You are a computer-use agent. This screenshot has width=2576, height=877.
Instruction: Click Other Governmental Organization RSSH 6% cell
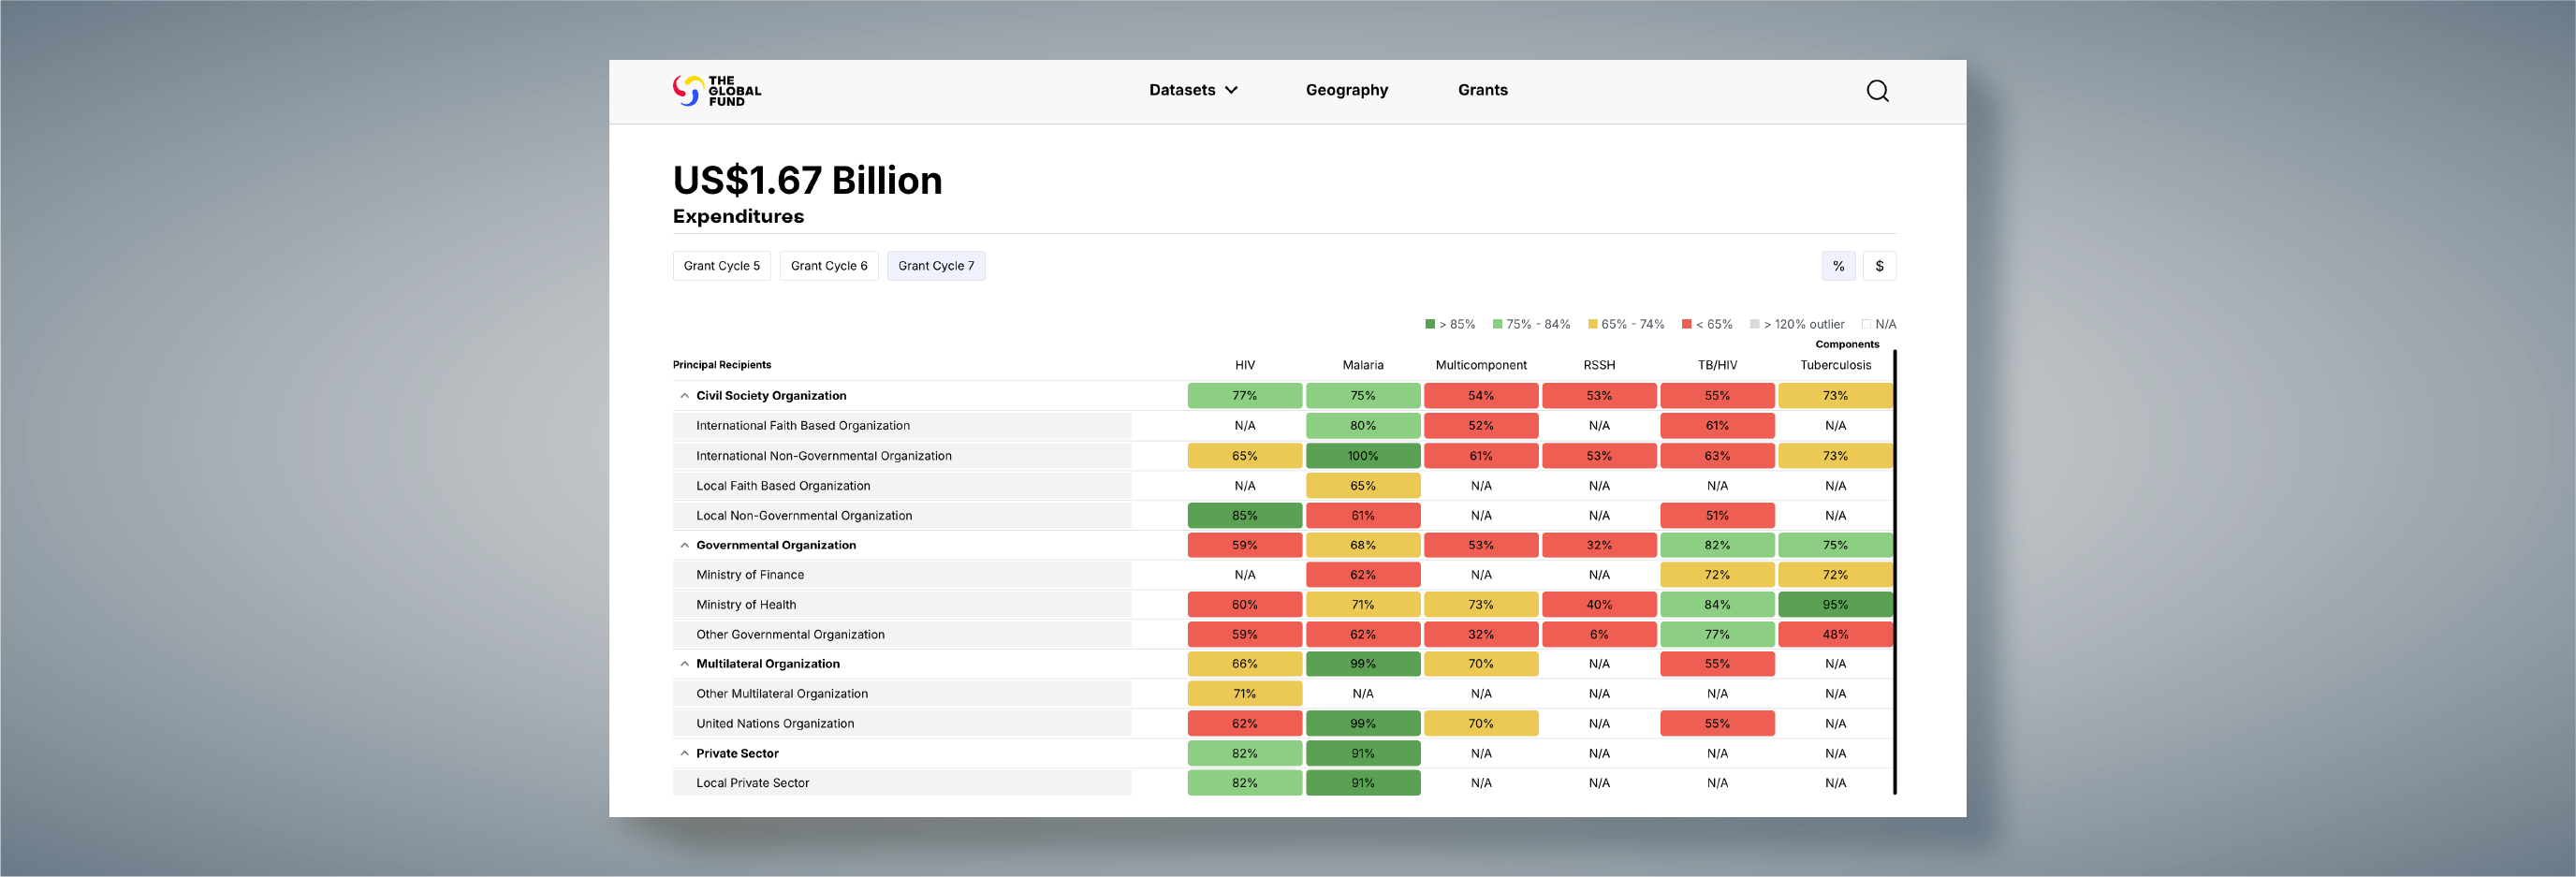pyautogui.click(x=1598, y=635)
